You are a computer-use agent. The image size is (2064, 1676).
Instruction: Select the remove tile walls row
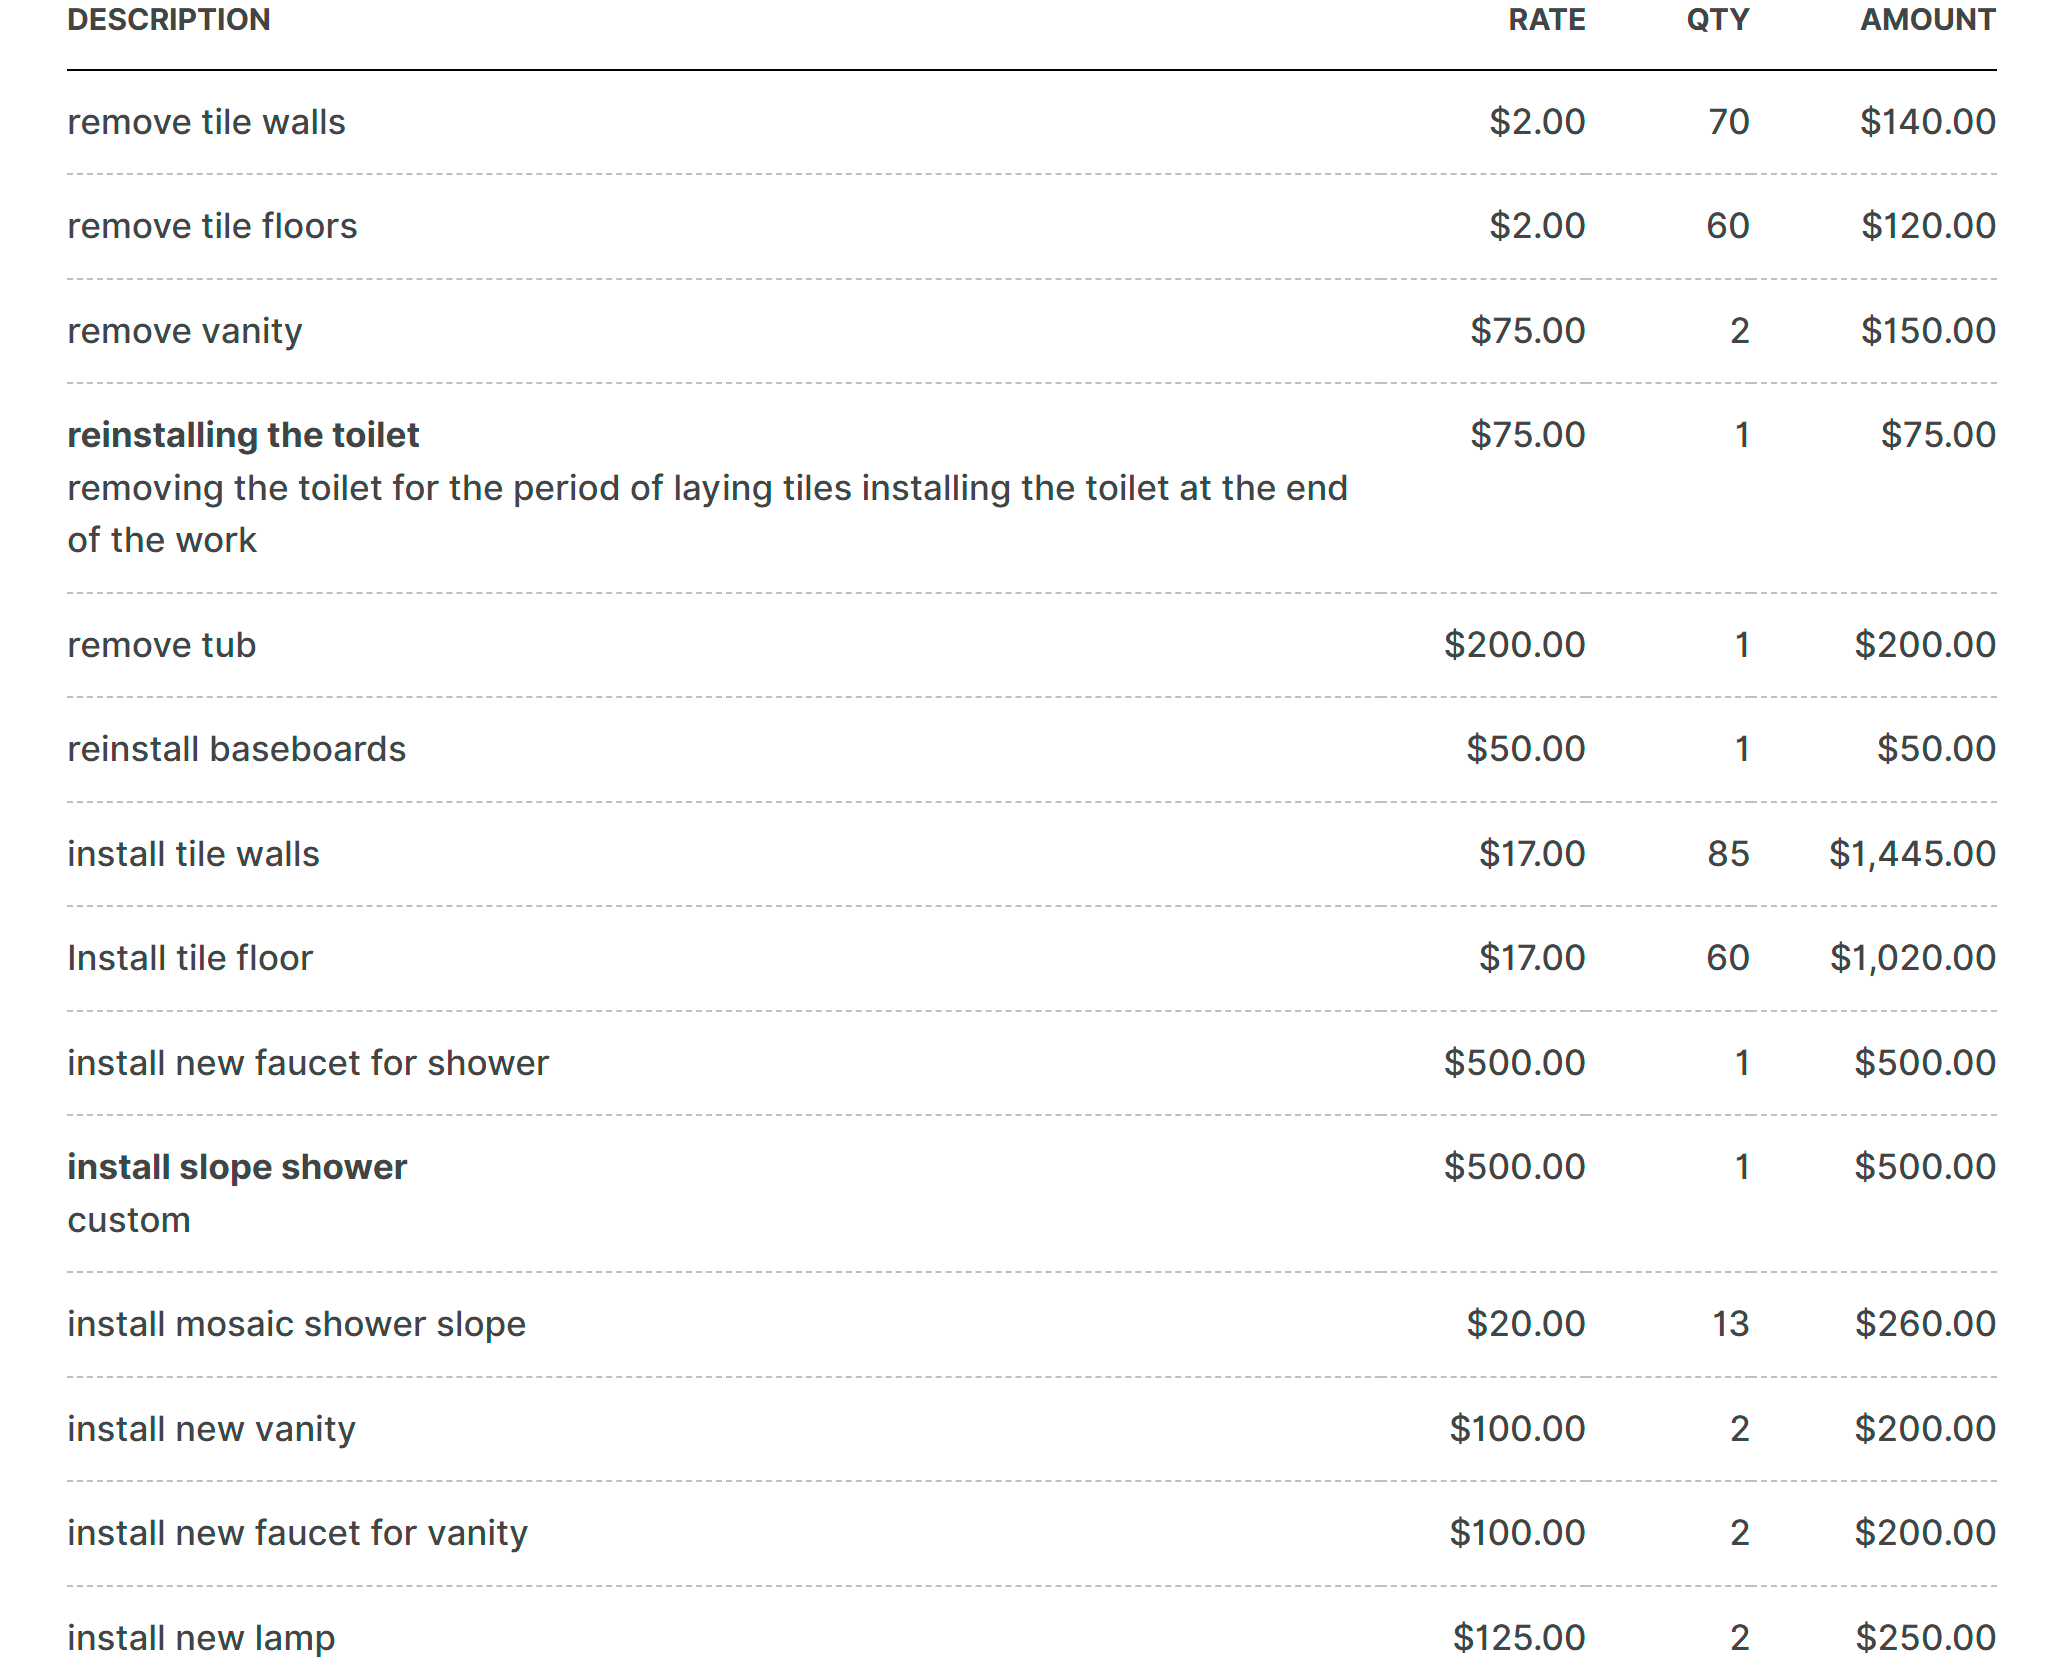[x=205, y=121]
